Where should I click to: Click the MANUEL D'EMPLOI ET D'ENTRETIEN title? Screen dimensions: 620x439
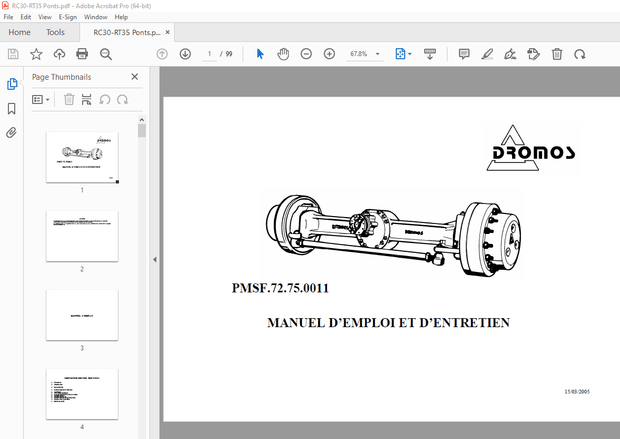tap(388, 322)
